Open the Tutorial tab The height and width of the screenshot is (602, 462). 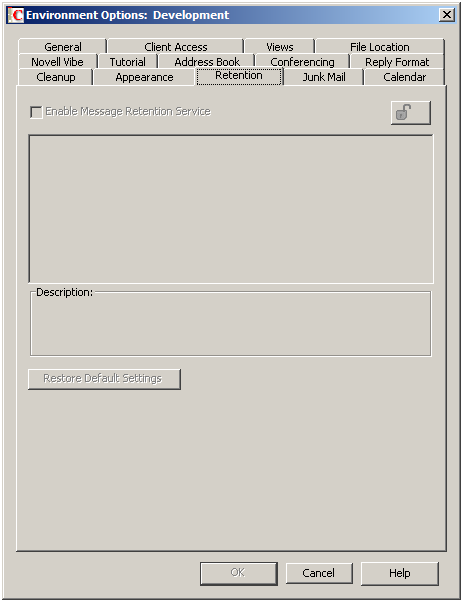128,62
